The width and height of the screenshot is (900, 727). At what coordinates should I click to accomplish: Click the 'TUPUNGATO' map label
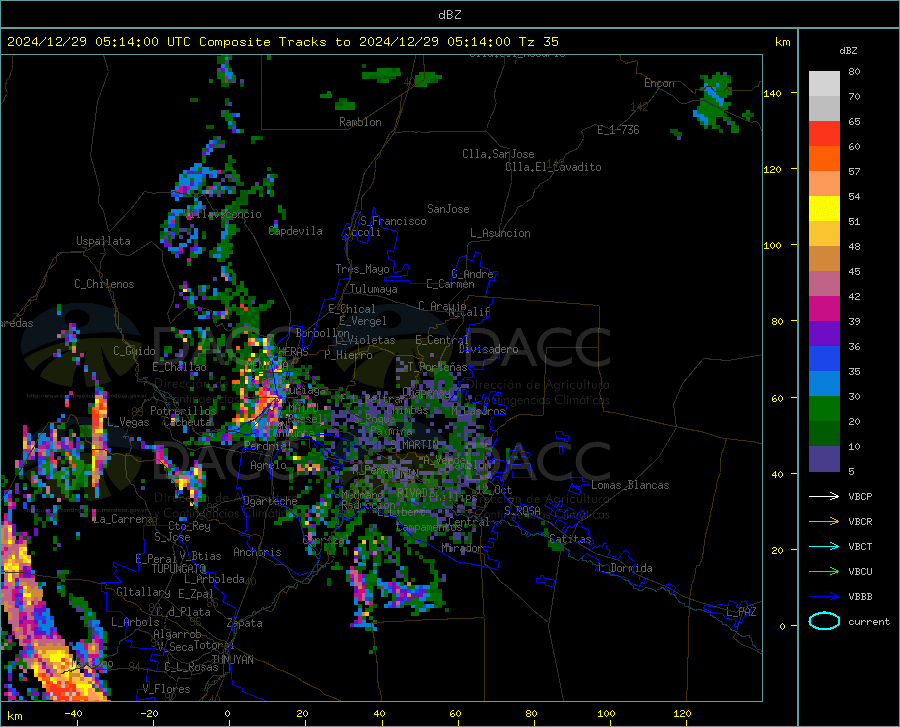click(179, 569)
